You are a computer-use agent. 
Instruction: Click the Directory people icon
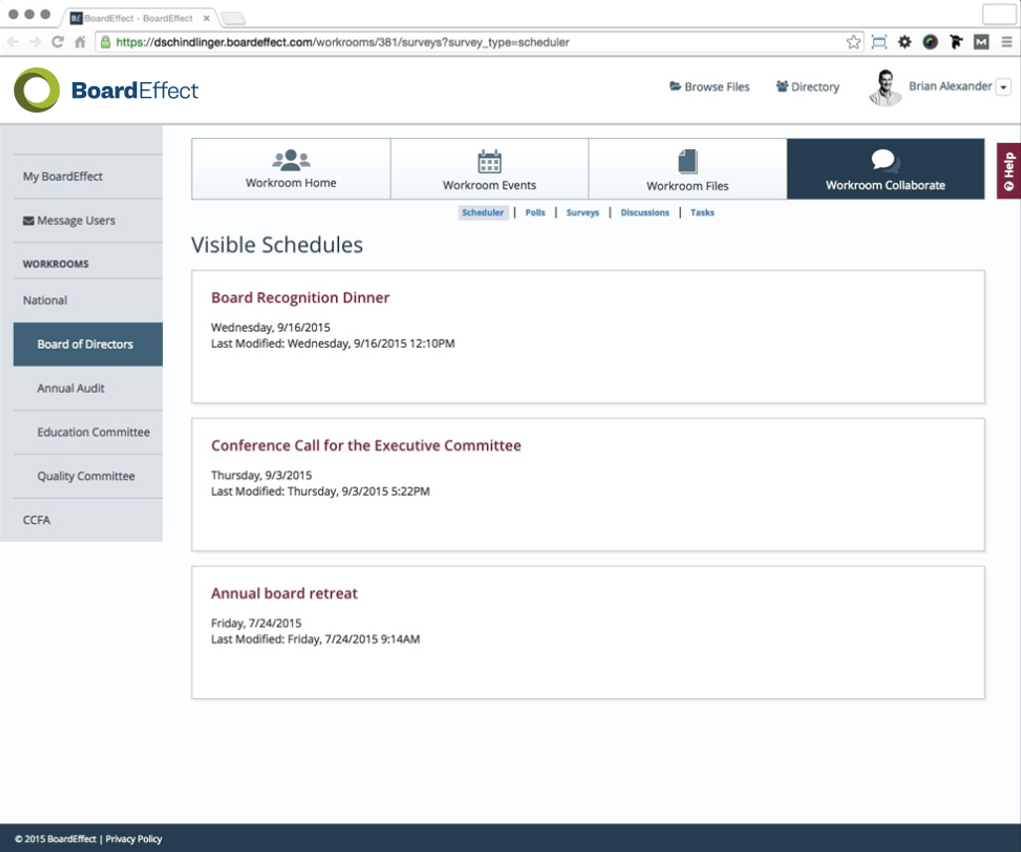[x=782, y=86]
